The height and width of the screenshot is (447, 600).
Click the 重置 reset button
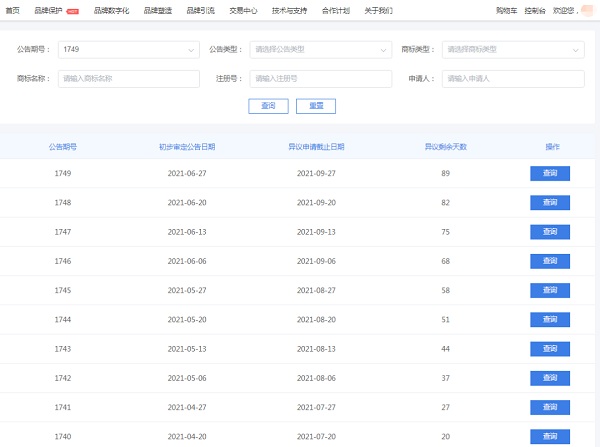tap(316, 106)
